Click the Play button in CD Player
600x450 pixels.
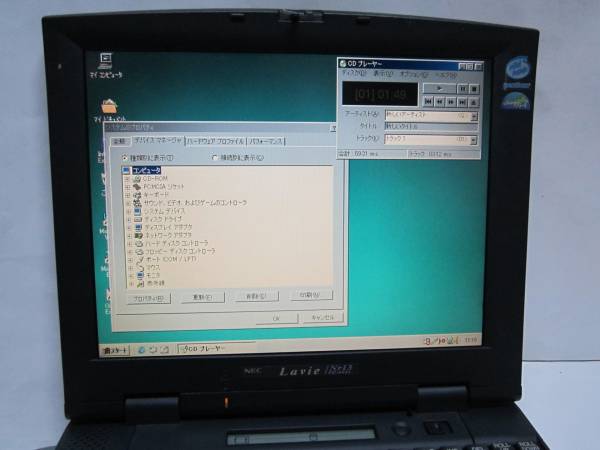(440, 89)
